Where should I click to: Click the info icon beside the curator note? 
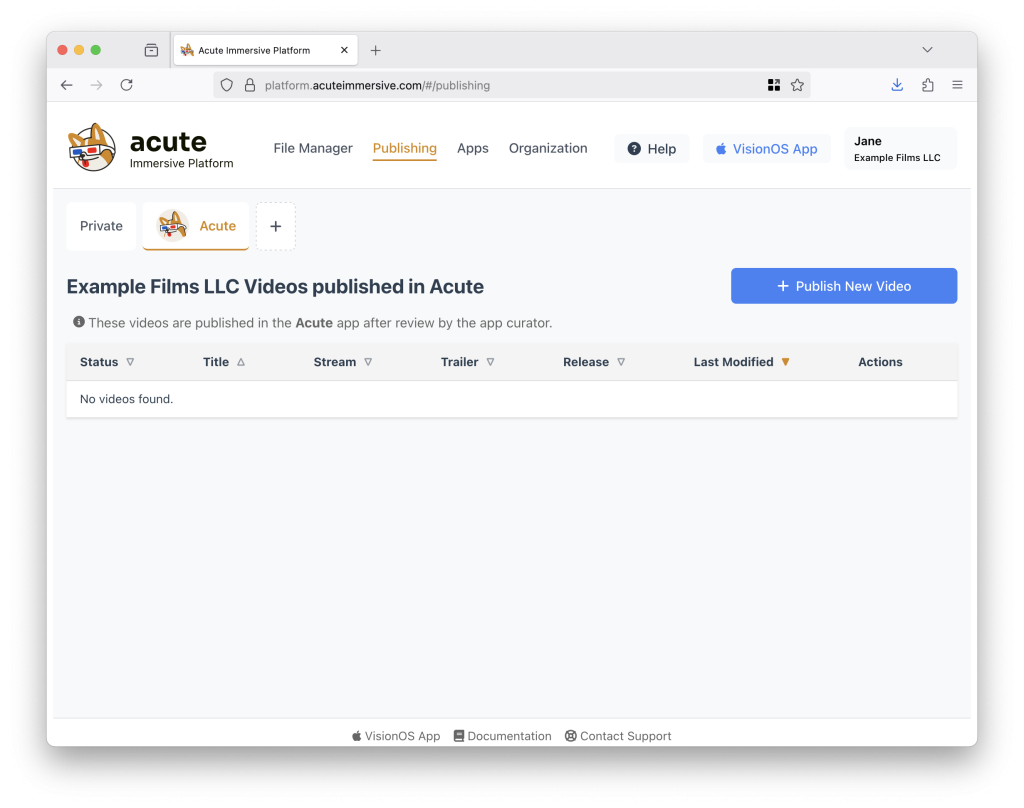click(79, 322)
